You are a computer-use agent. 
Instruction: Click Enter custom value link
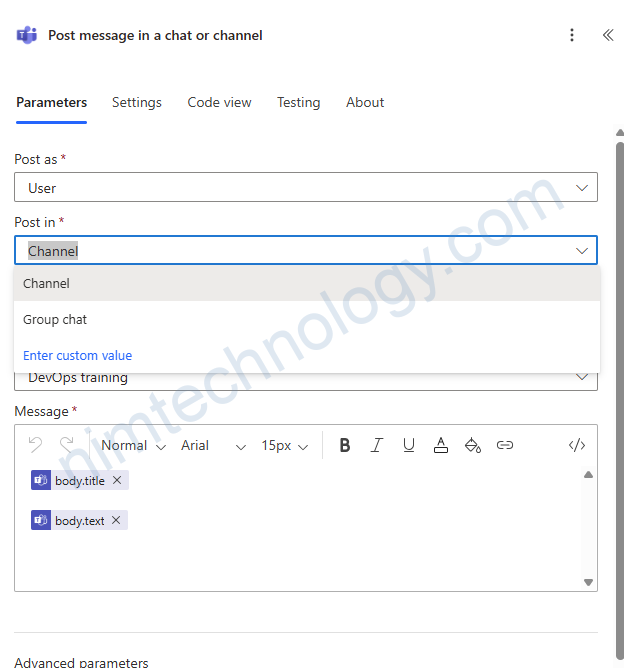coord(78,356)
